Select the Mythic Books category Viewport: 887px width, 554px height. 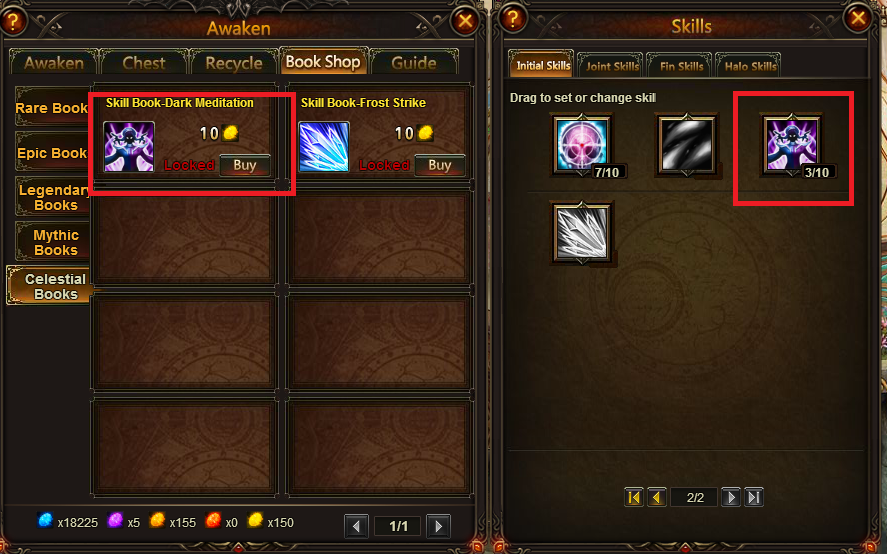pos(54,242)
